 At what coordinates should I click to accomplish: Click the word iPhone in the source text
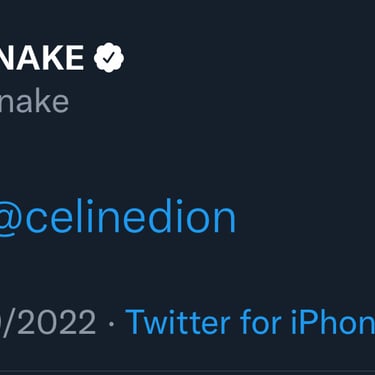click(x=332, y=322)
